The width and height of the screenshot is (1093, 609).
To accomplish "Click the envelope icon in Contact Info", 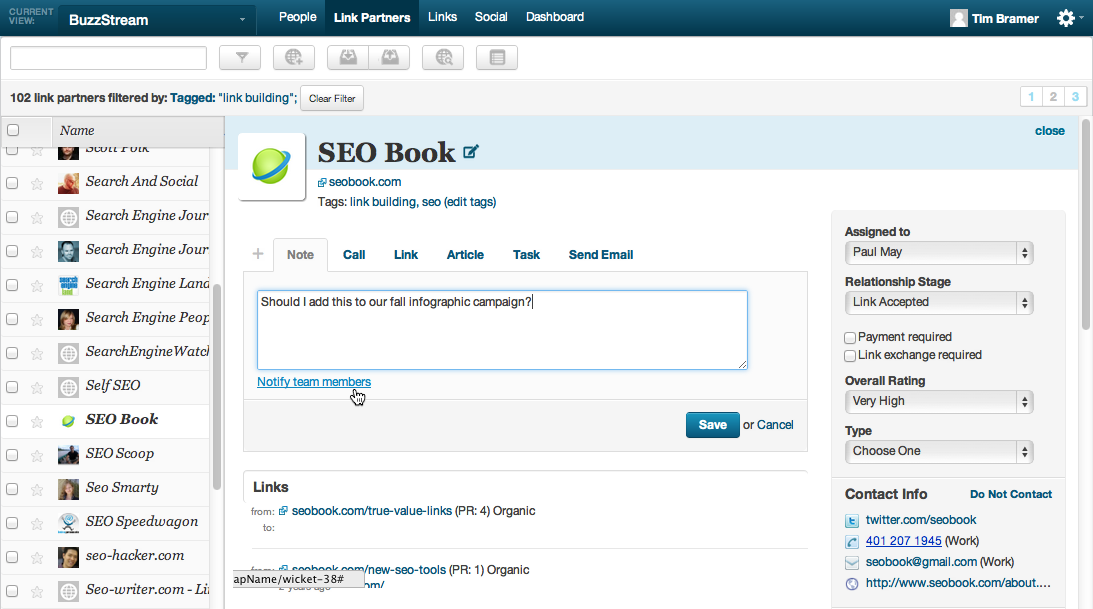I will (x=852, y=562).
